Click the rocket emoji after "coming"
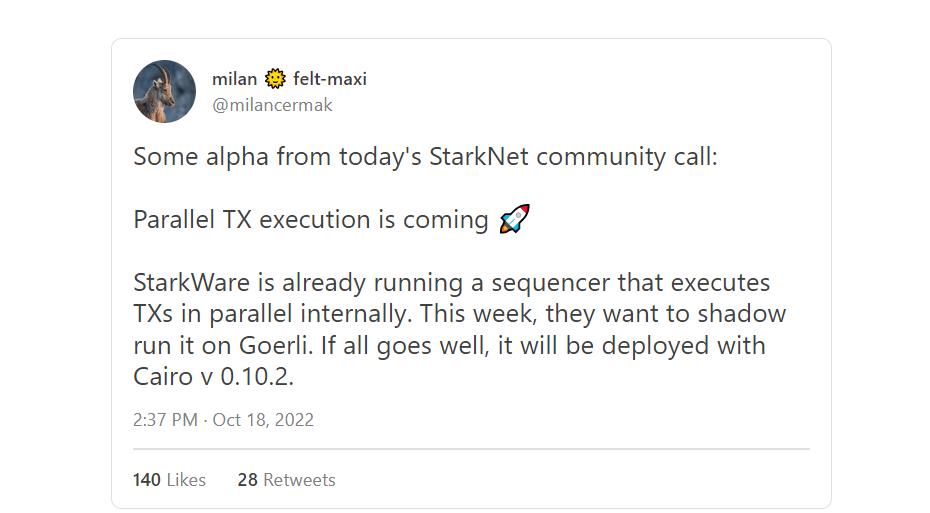 point(514,219)
